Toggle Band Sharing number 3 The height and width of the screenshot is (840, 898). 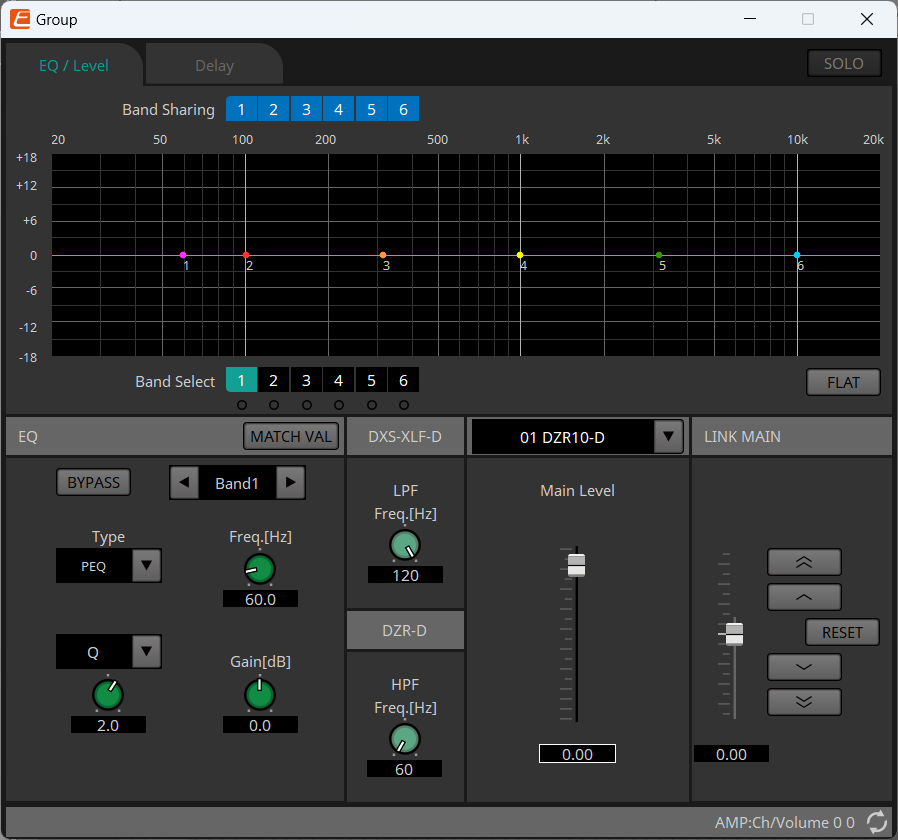click(x=306, y=109)
